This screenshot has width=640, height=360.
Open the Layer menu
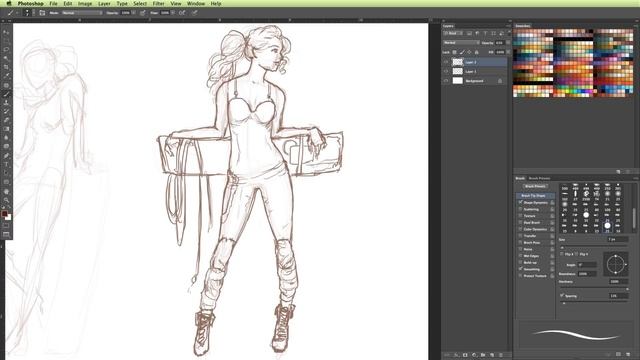click(104, 3)
